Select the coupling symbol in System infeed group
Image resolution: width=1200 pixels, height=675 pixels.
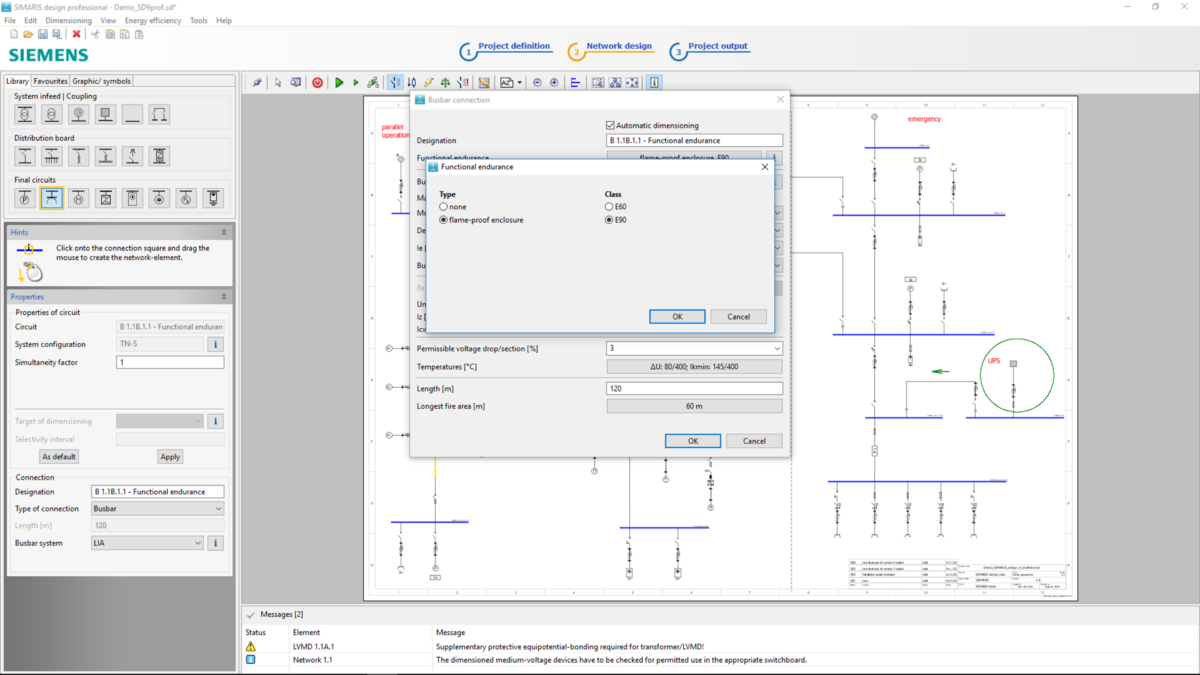(x=159, y=114)
